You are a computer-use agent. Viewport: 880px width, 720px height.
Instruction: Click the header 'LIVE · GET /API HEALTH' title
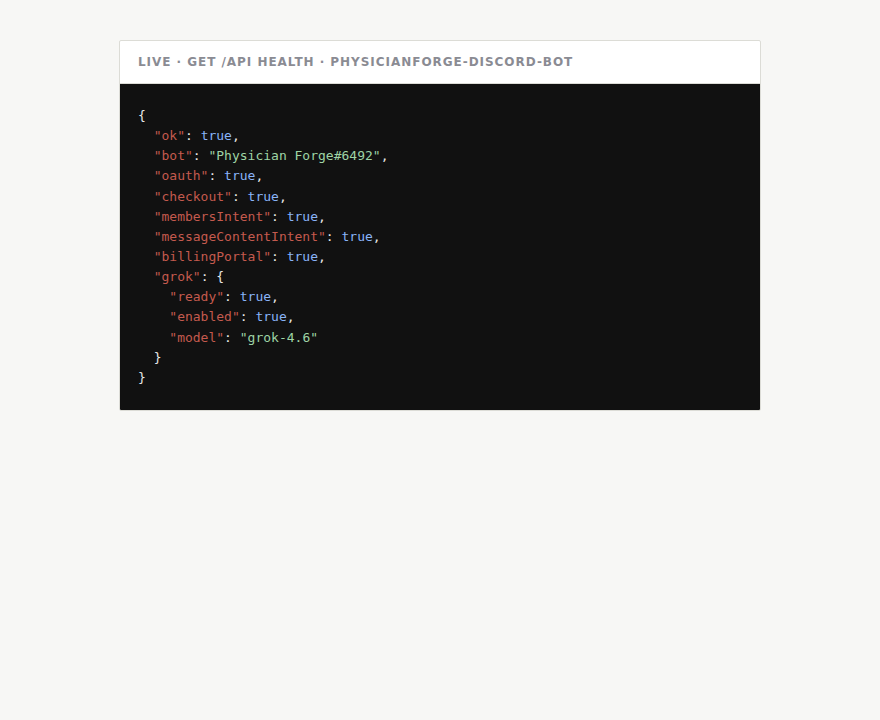355,62
